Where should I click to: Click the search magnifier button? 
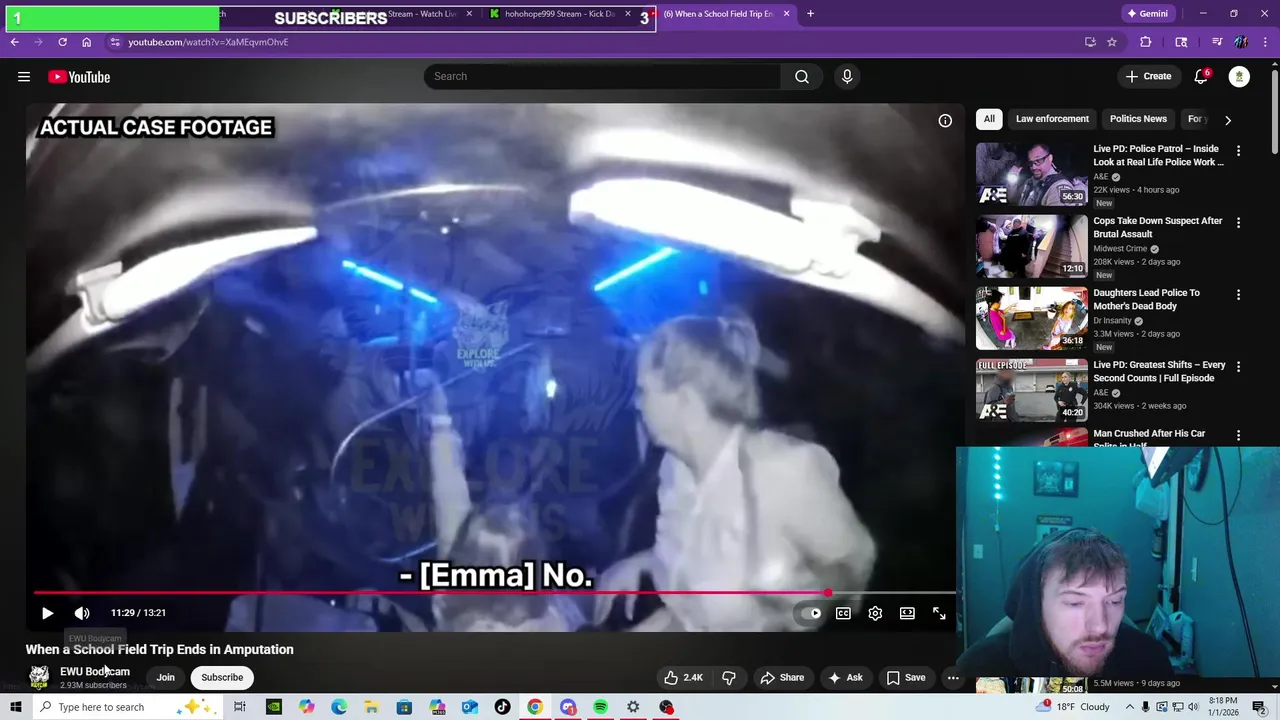pyautogui.click(x=802, y=77)
